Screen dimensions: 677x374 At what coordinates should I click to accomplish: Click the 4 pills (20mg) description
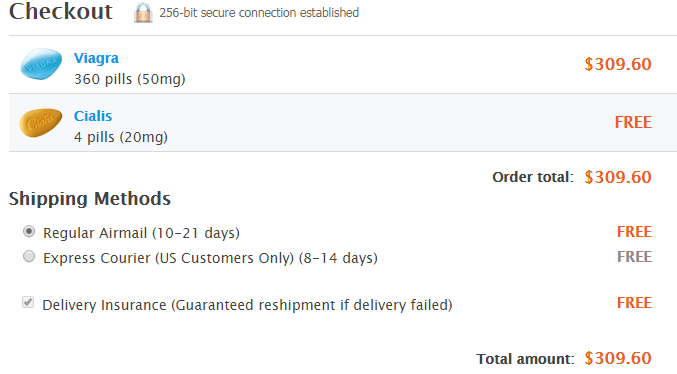(121, 137)
